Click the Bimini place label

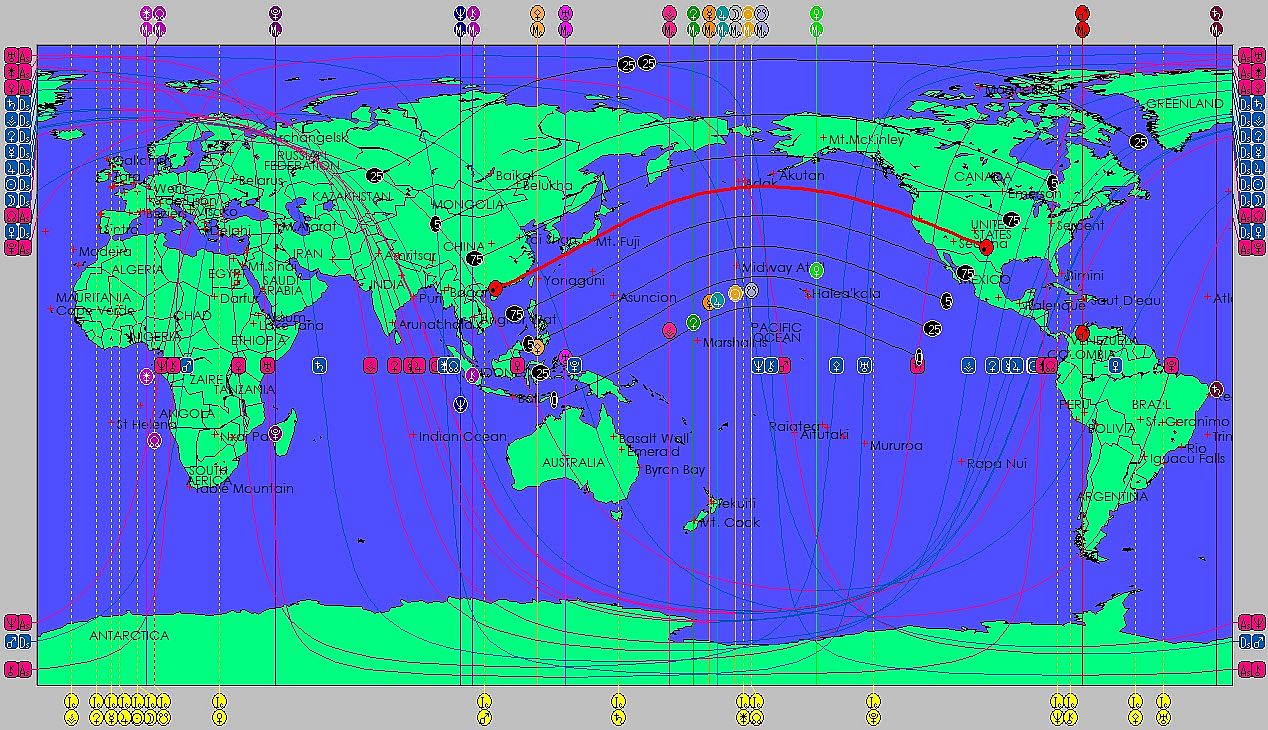coord(1084,275)
